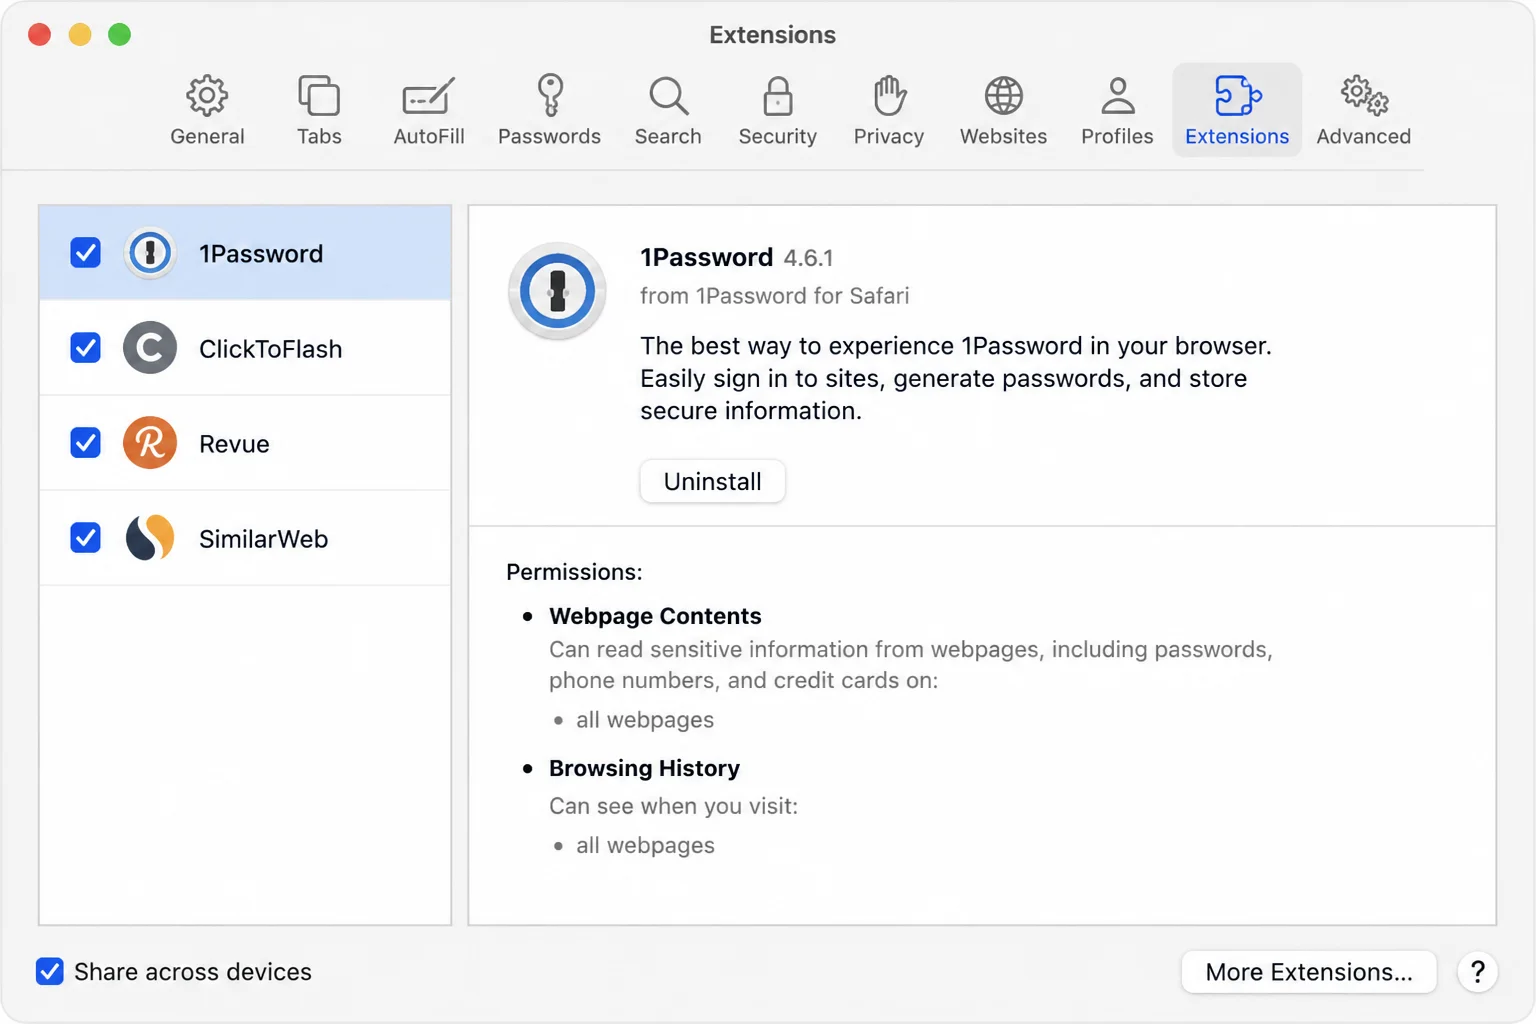The height and width of the screenshot is (1024, 1536).
Task: Click the 1Password title in the details pane
Action: point(706,257)
